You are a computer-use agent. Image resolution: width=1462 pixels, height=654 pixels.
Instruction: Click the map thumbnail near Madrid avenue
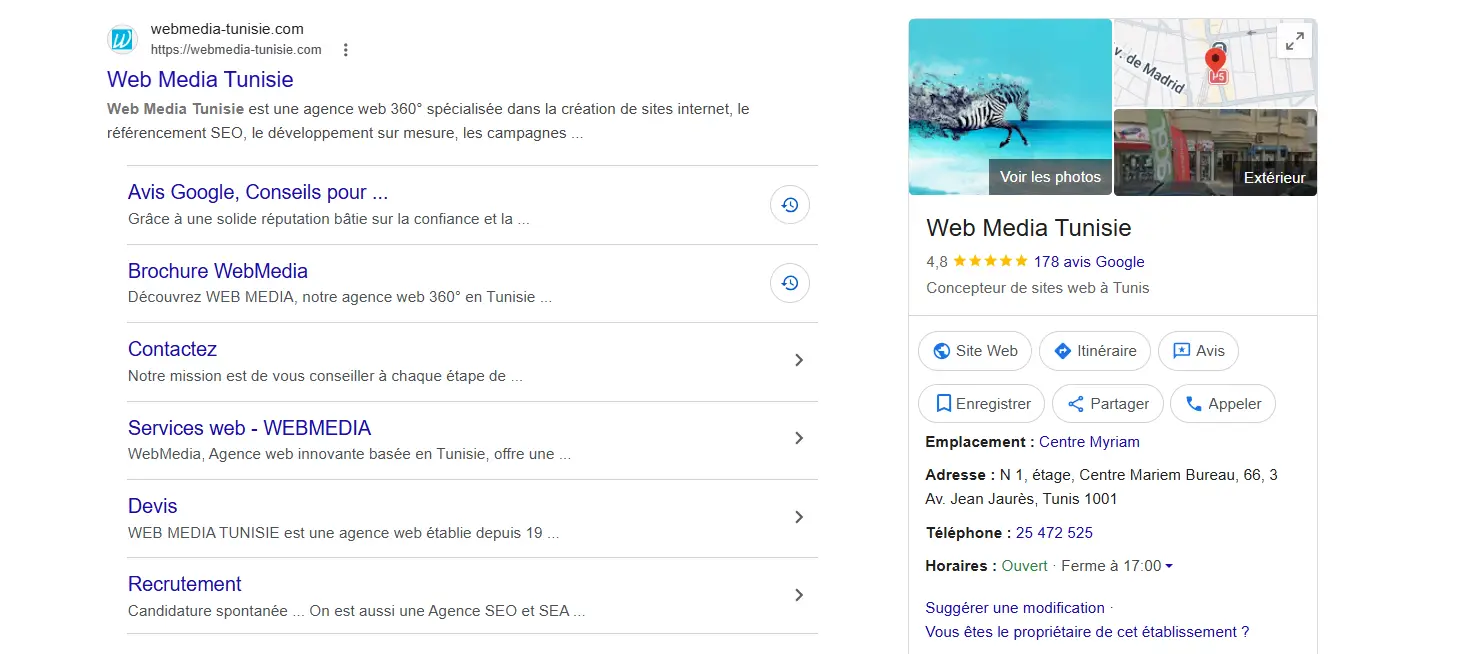click(1215, 63)
